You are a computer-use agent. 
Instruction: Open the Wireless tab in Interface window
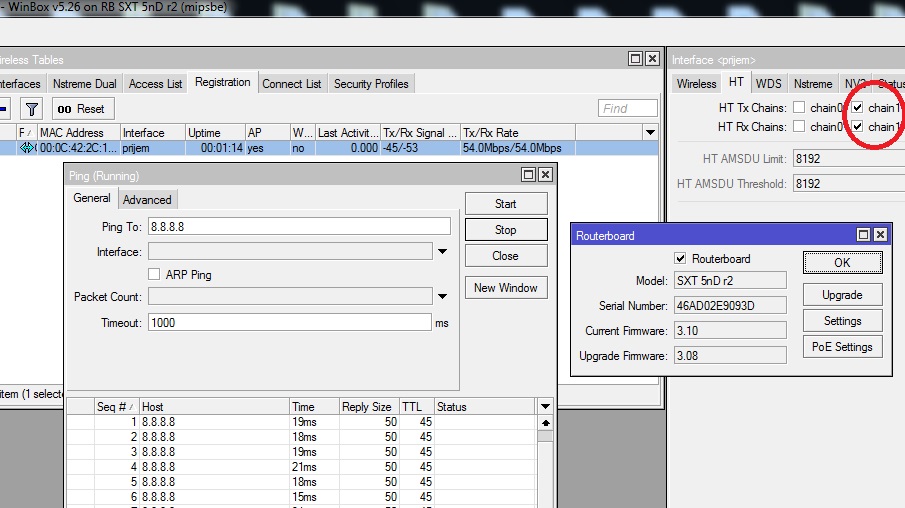[696, 84]
